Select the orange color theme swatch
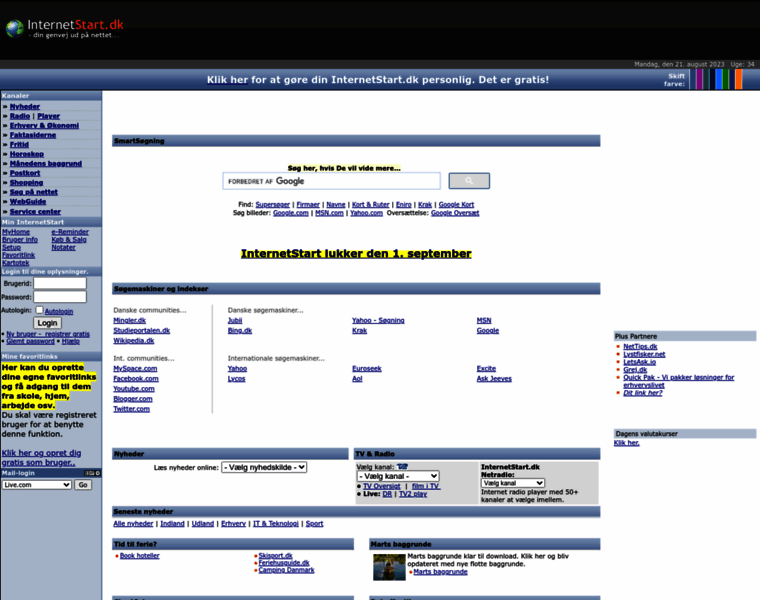 (x=738, y=79)
